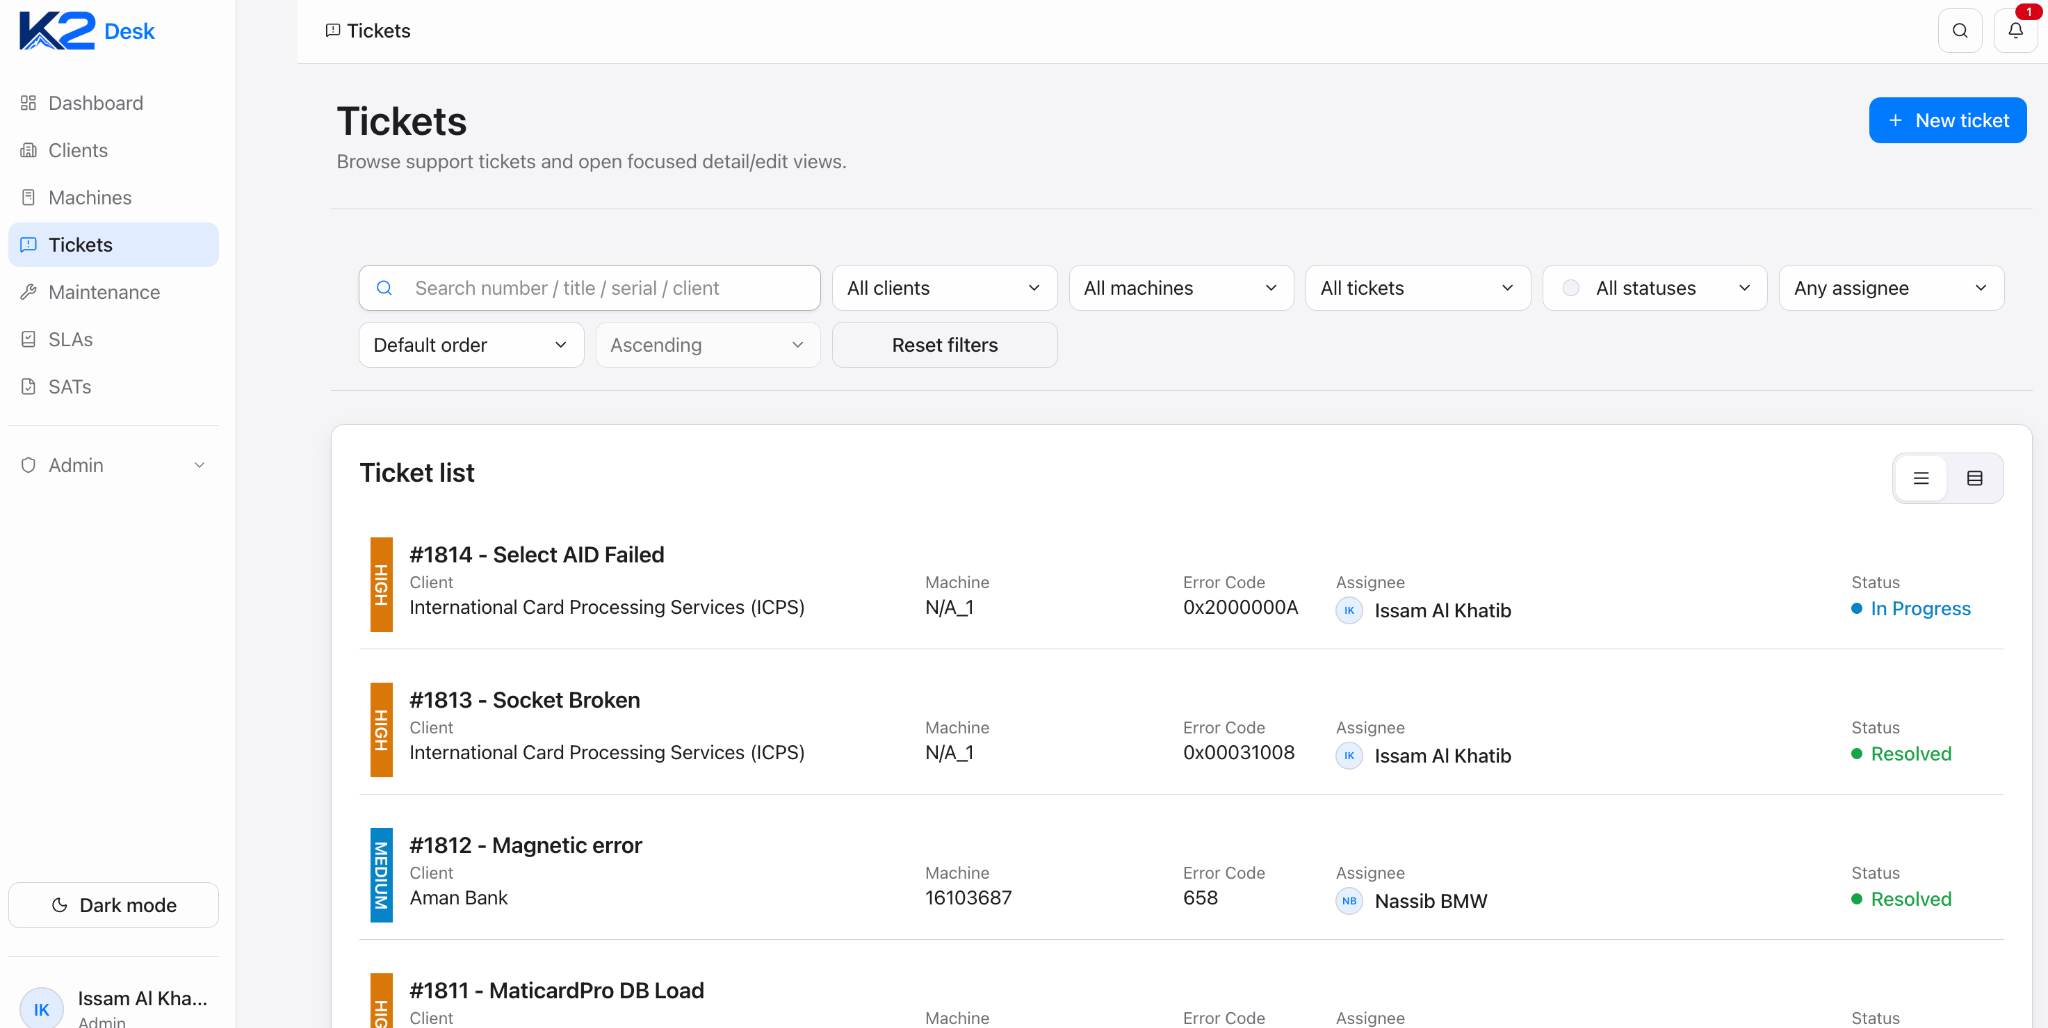Click MEDIUM priority tag on ticket #1812
The height and width of the screenshot is (1028, 2048).
tap(381, 875)
